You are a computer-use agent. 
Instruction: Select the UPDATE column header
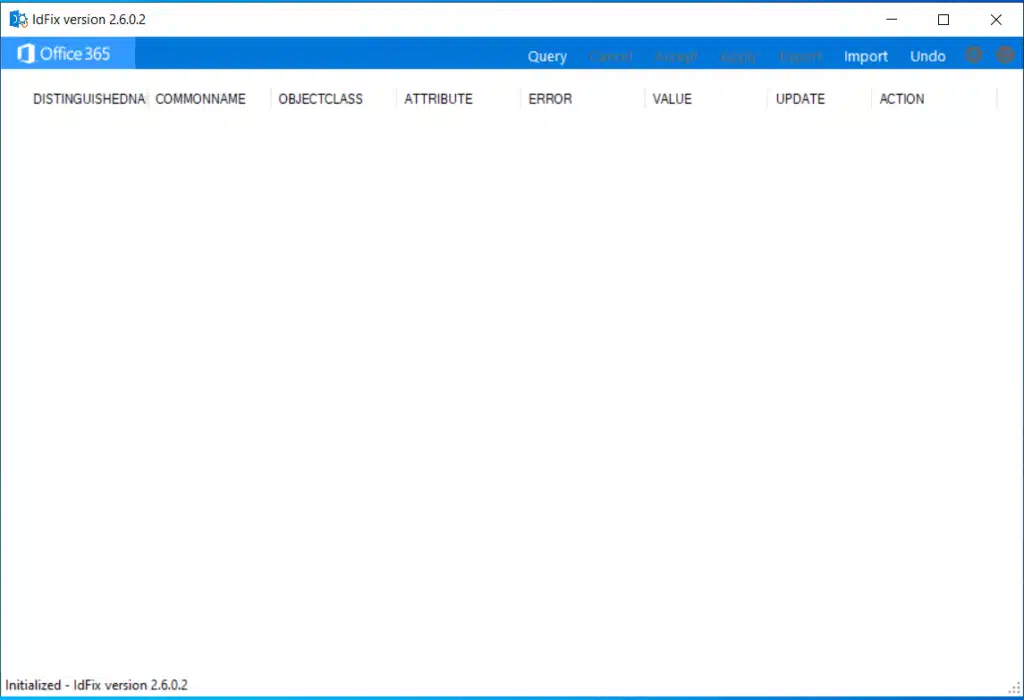click(x=800, y=99)
